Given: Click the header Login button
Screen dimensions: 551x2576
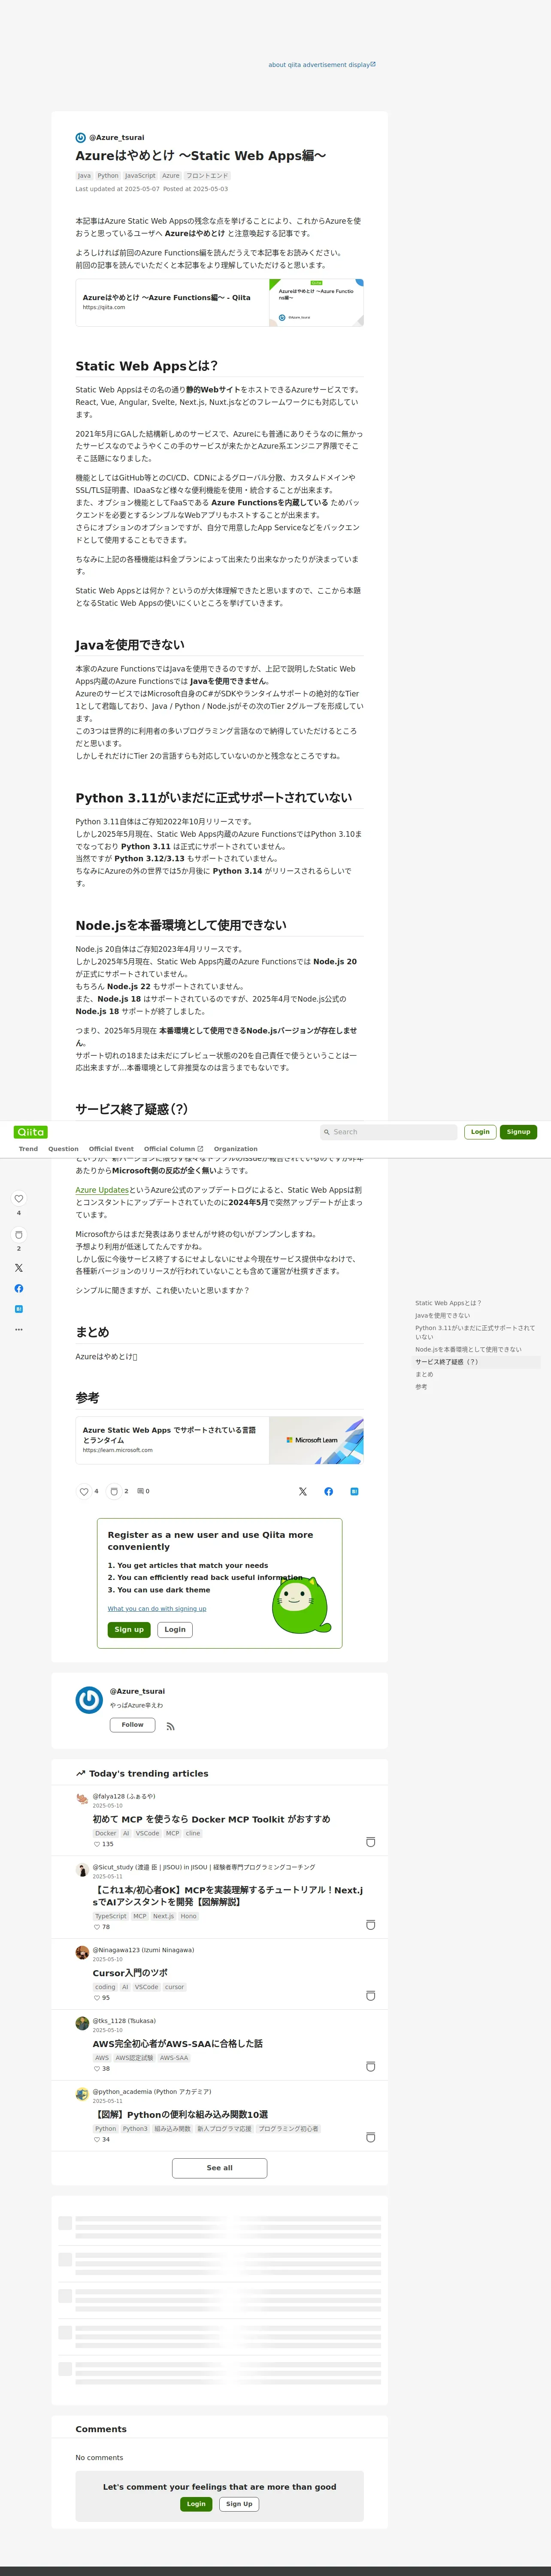Looking at the screenshot, I should [x=480, y=1132].
